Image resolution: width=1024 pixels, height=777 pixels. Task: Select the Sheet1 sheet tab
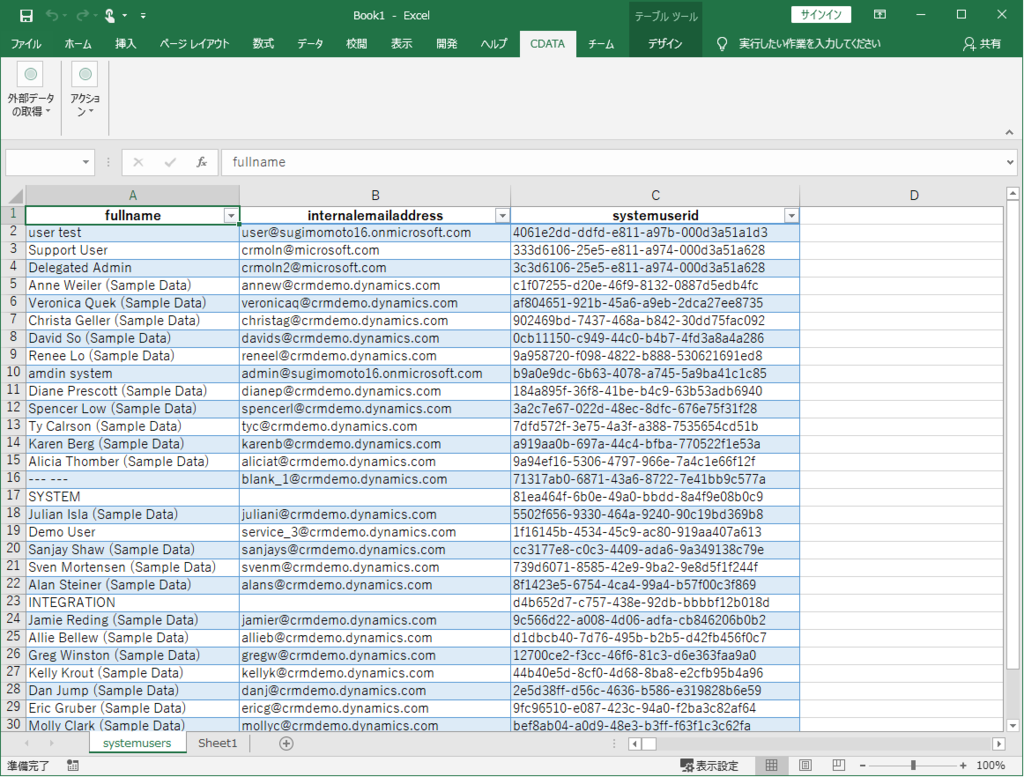click(x=217, y=743)
